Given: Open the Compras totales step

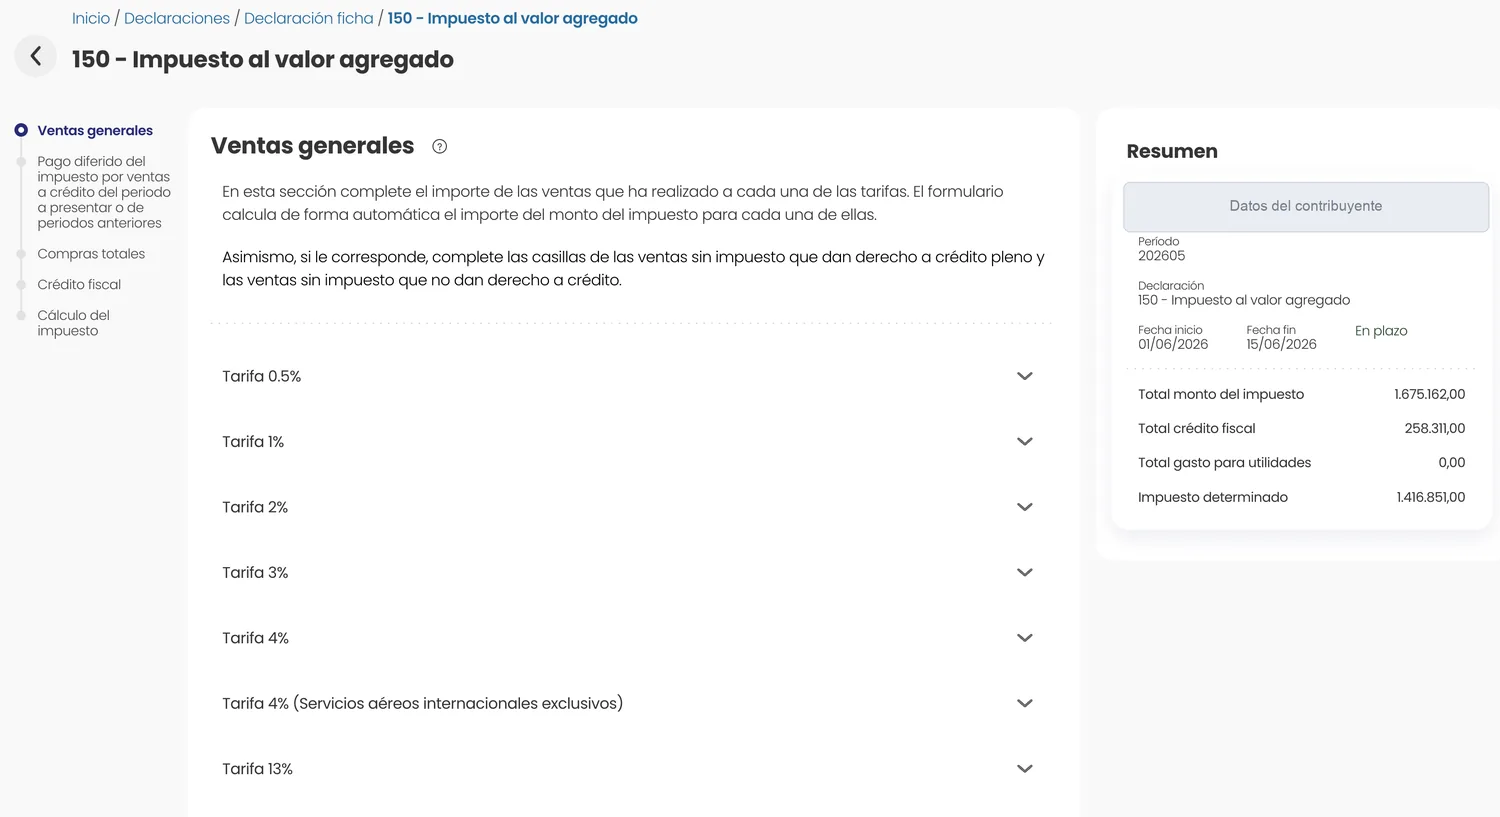Looking at the screenshot, I should click(91, 254).
